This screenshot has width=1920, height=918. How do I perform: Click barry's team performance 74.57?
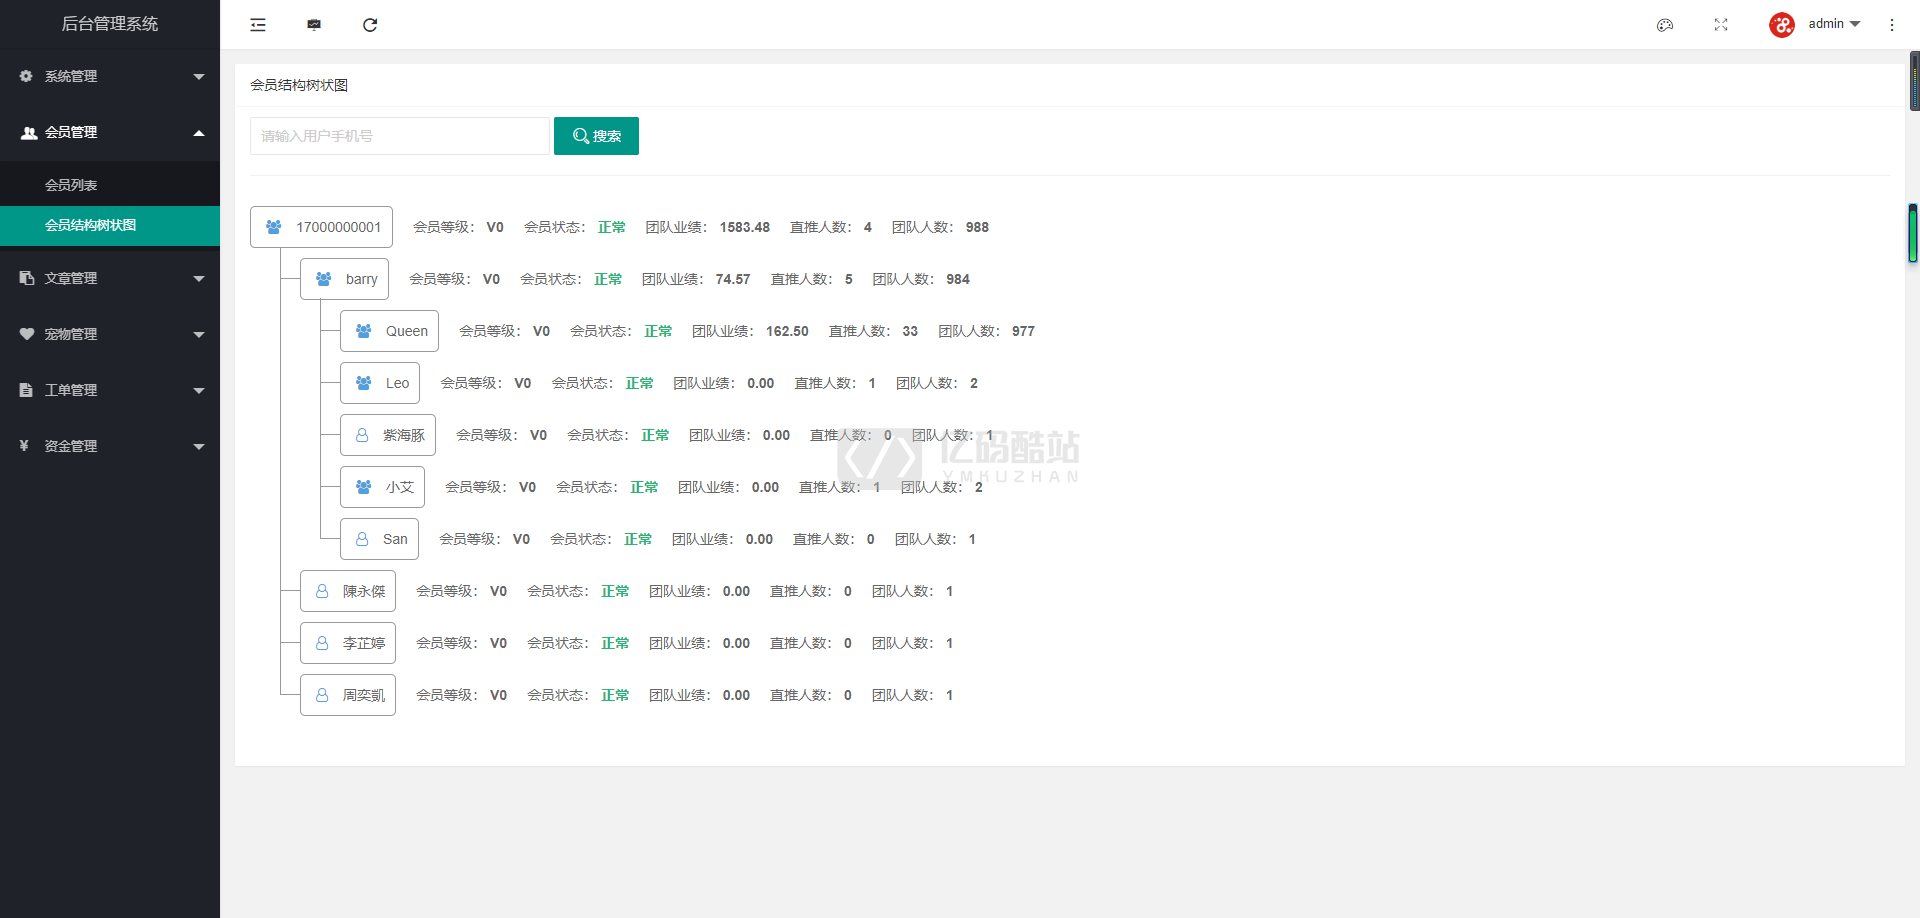tap(733, 279)
